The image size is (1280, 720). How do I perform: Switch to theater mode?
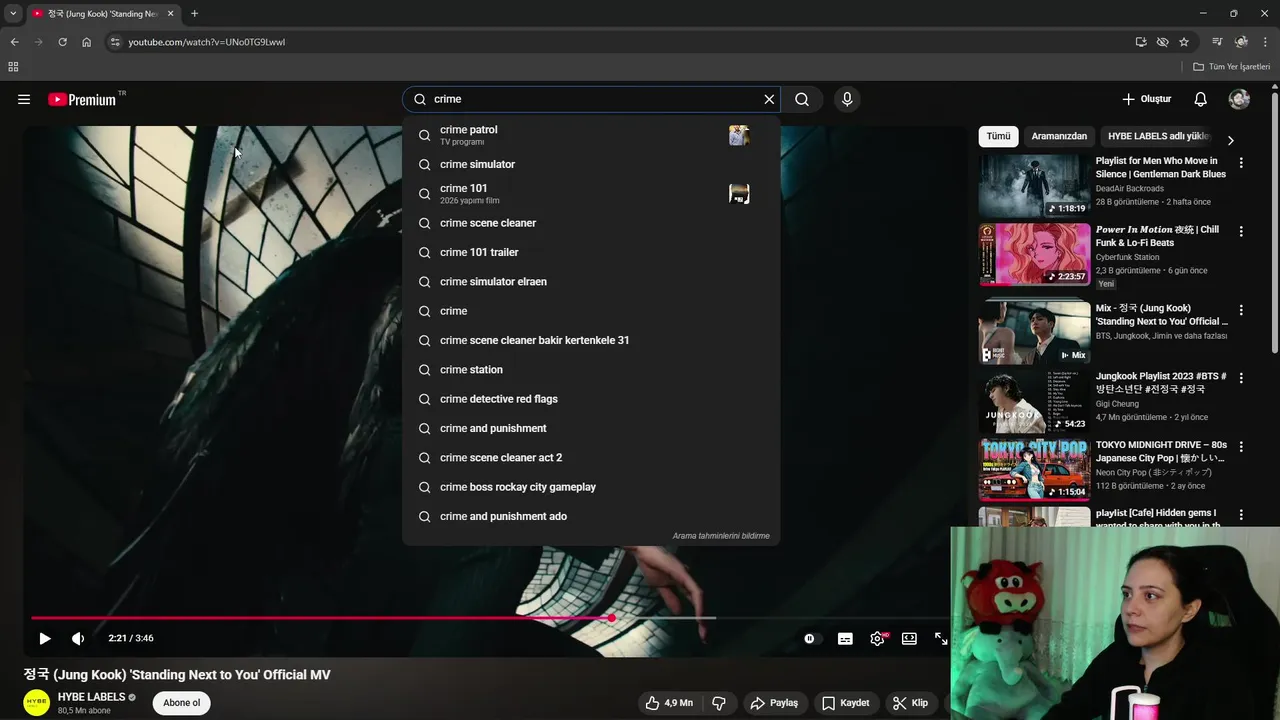coord(909,638)
